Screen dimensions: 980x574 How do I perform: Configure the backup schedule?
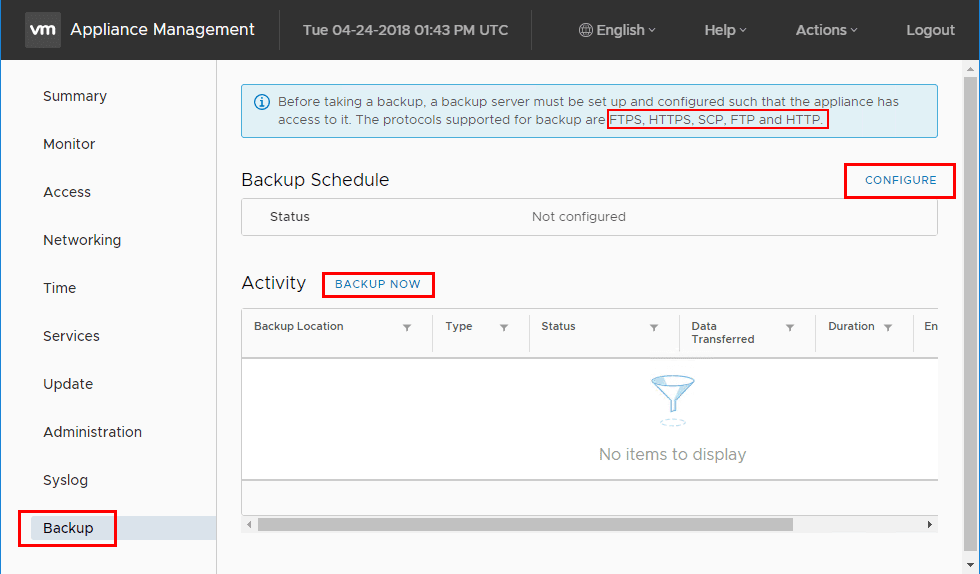coord(900,181)
